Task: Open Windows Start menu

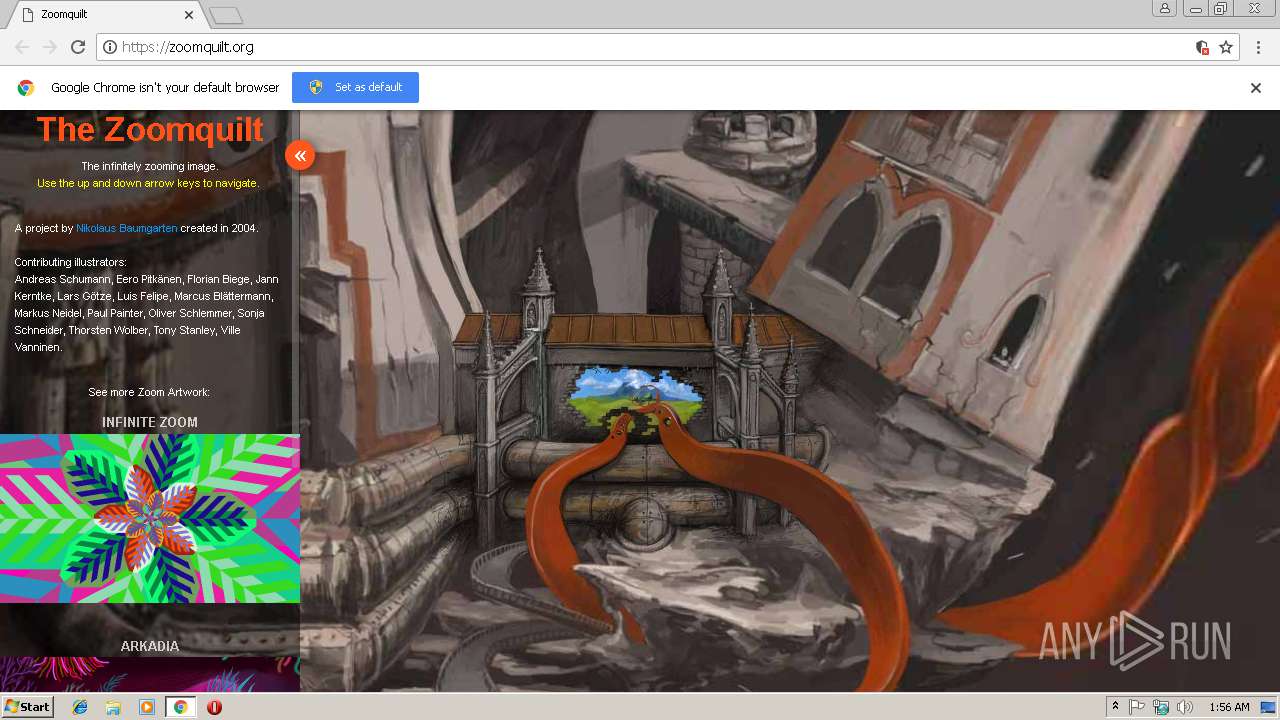Action: (27, 706)
